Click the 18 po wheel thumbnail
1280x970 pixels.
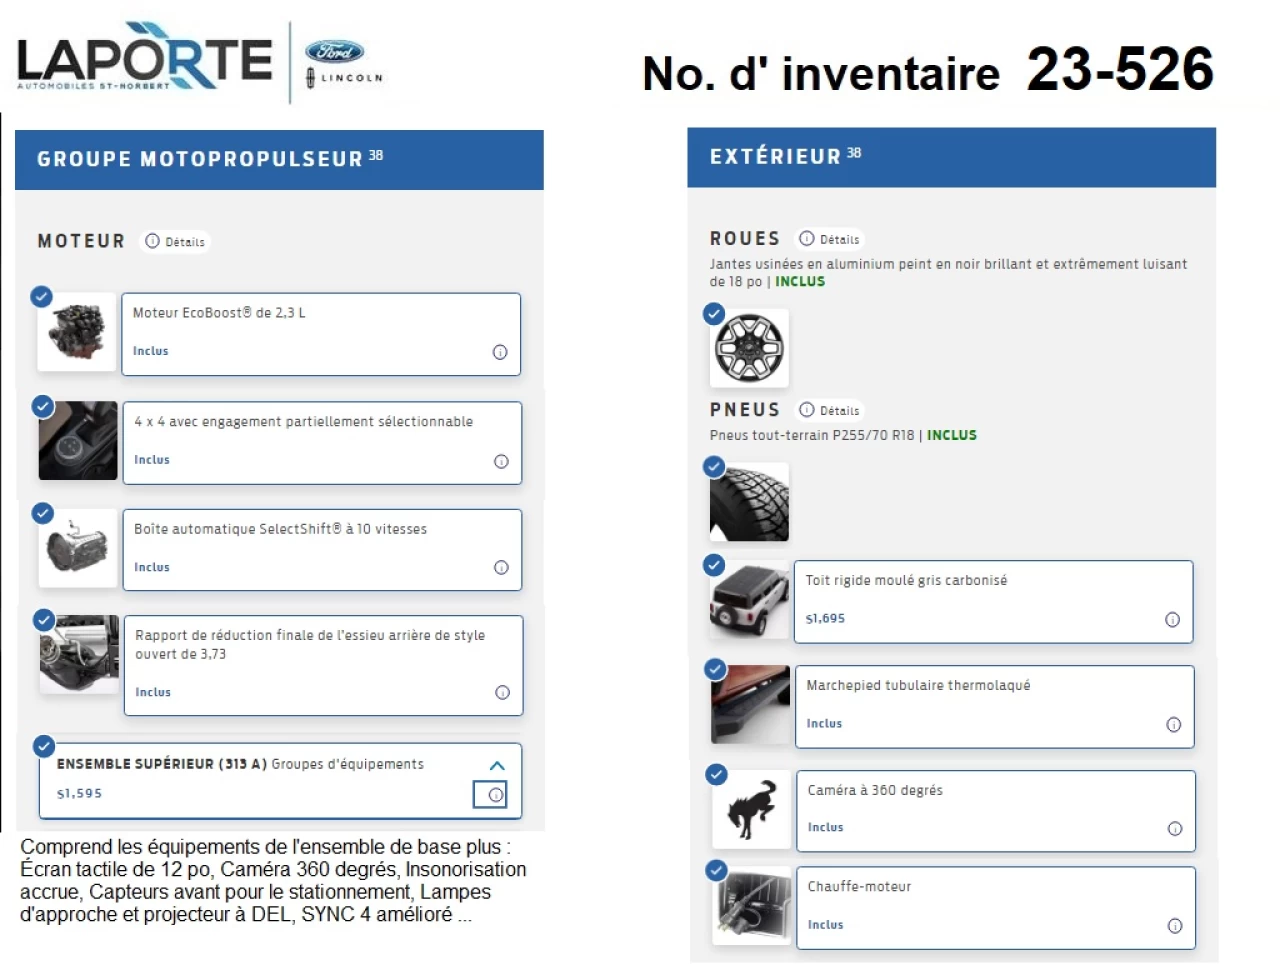(x=749, y=348)
